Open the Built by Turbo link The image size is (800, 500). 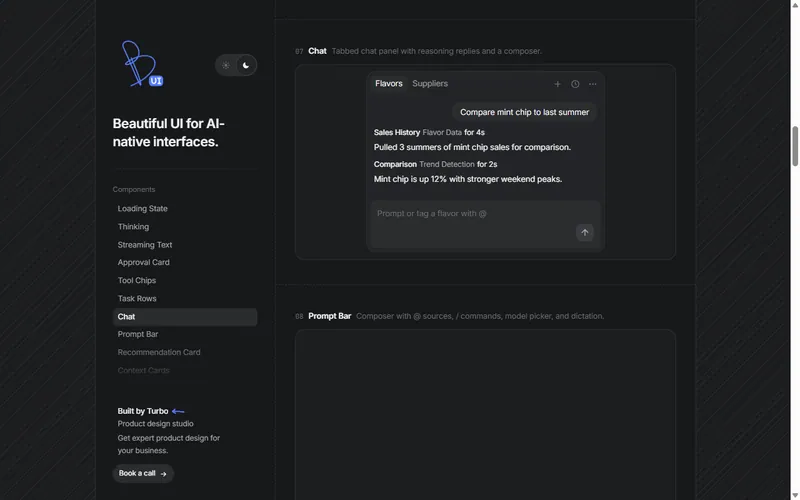143,411
